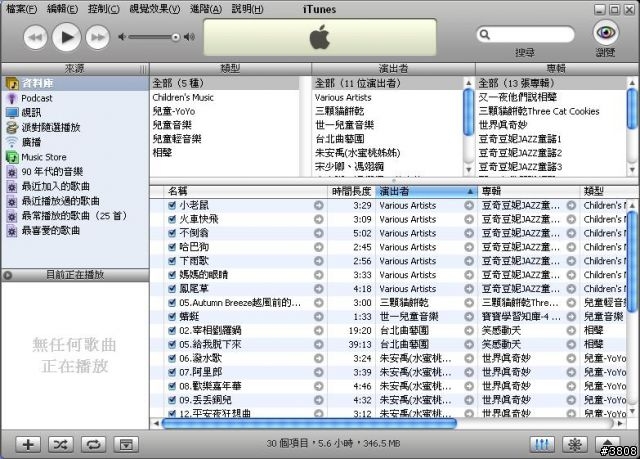This screenshot has height=459, width=640.
Task: Toggle the artwork viewer button
Action: 126,444
